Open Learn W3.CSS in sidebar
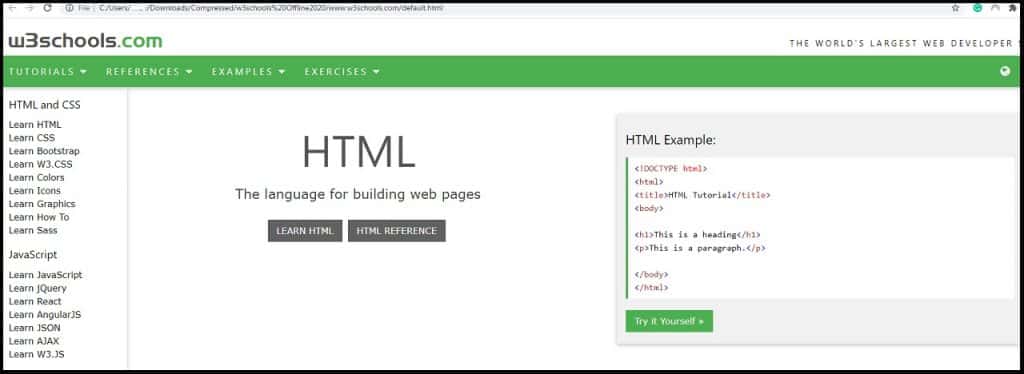Image resolution: width=1024 pixels, height=374 pixels. point(39,164)
